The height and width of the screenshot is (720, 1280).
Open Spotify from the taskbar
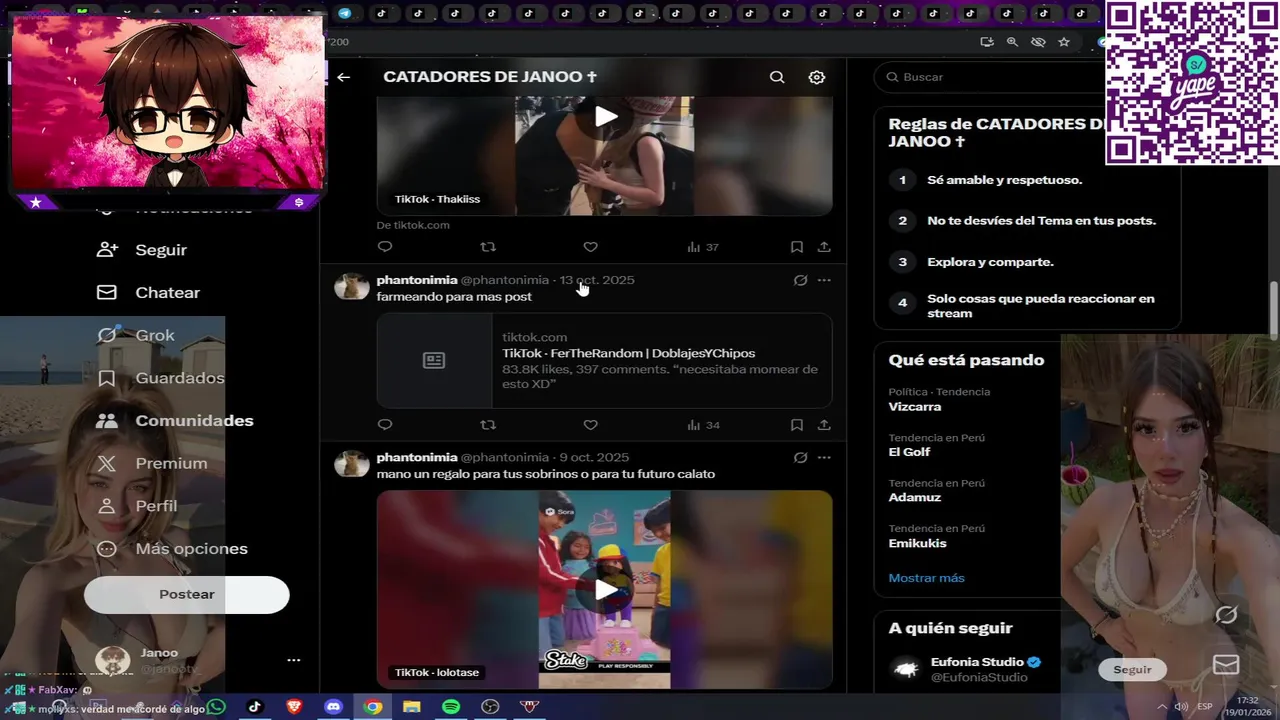pyautogui.click(x=451, y=707)
